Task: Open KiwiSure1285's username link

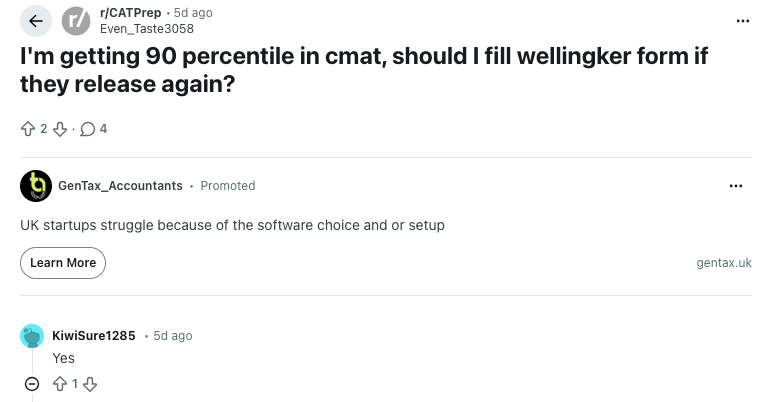Action: click(x=93, y=335)
